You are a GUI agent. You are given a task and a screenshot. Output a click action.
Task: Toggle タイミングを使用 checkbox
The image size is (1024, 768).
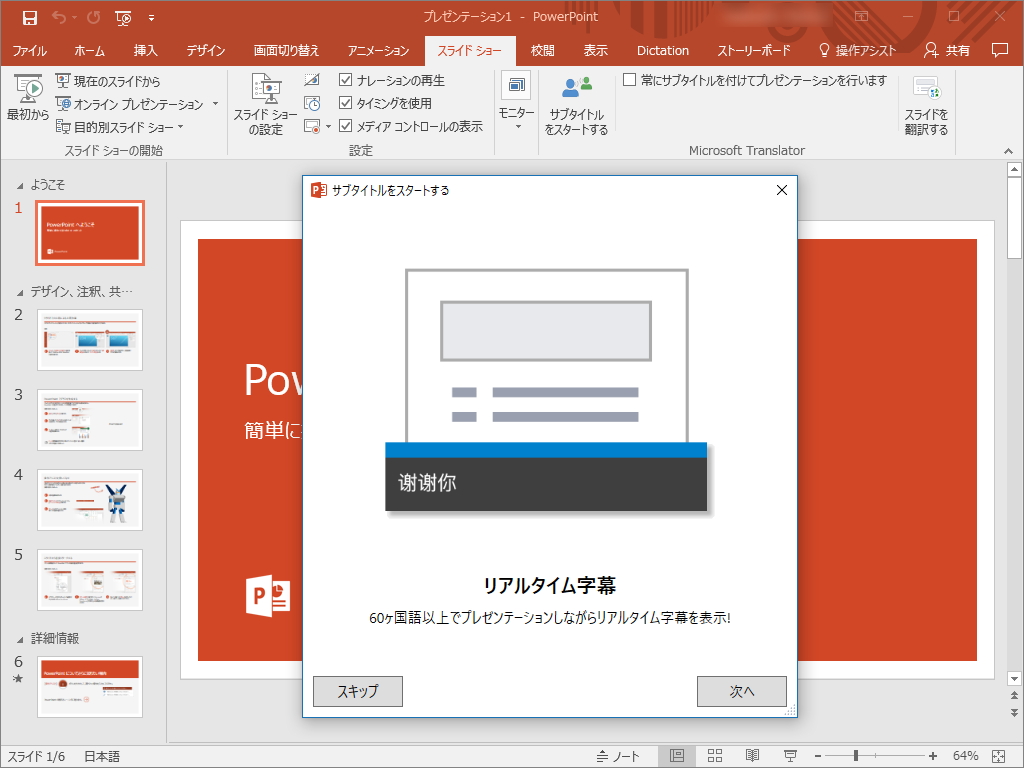pyautogui.click(x=345, y=103)
